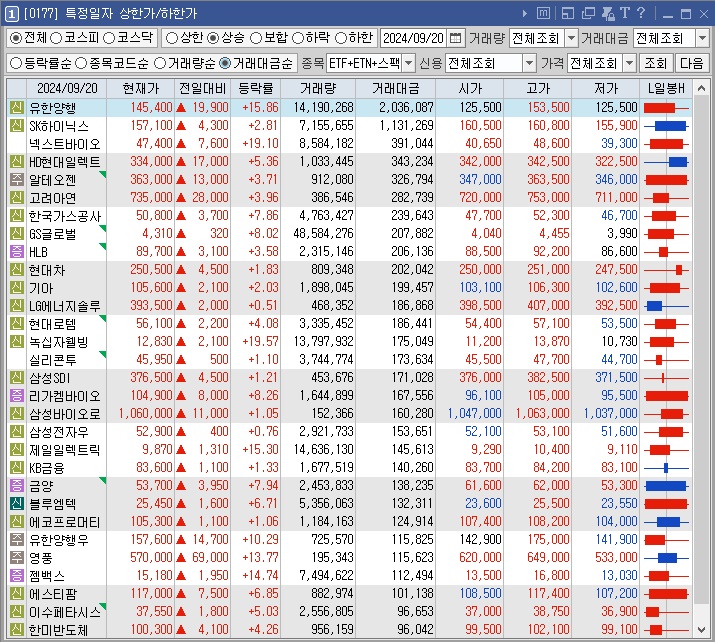This screenshot has height=642, width=715.
Task: Click the 시가 column header
Action: [x=470, y=88]
